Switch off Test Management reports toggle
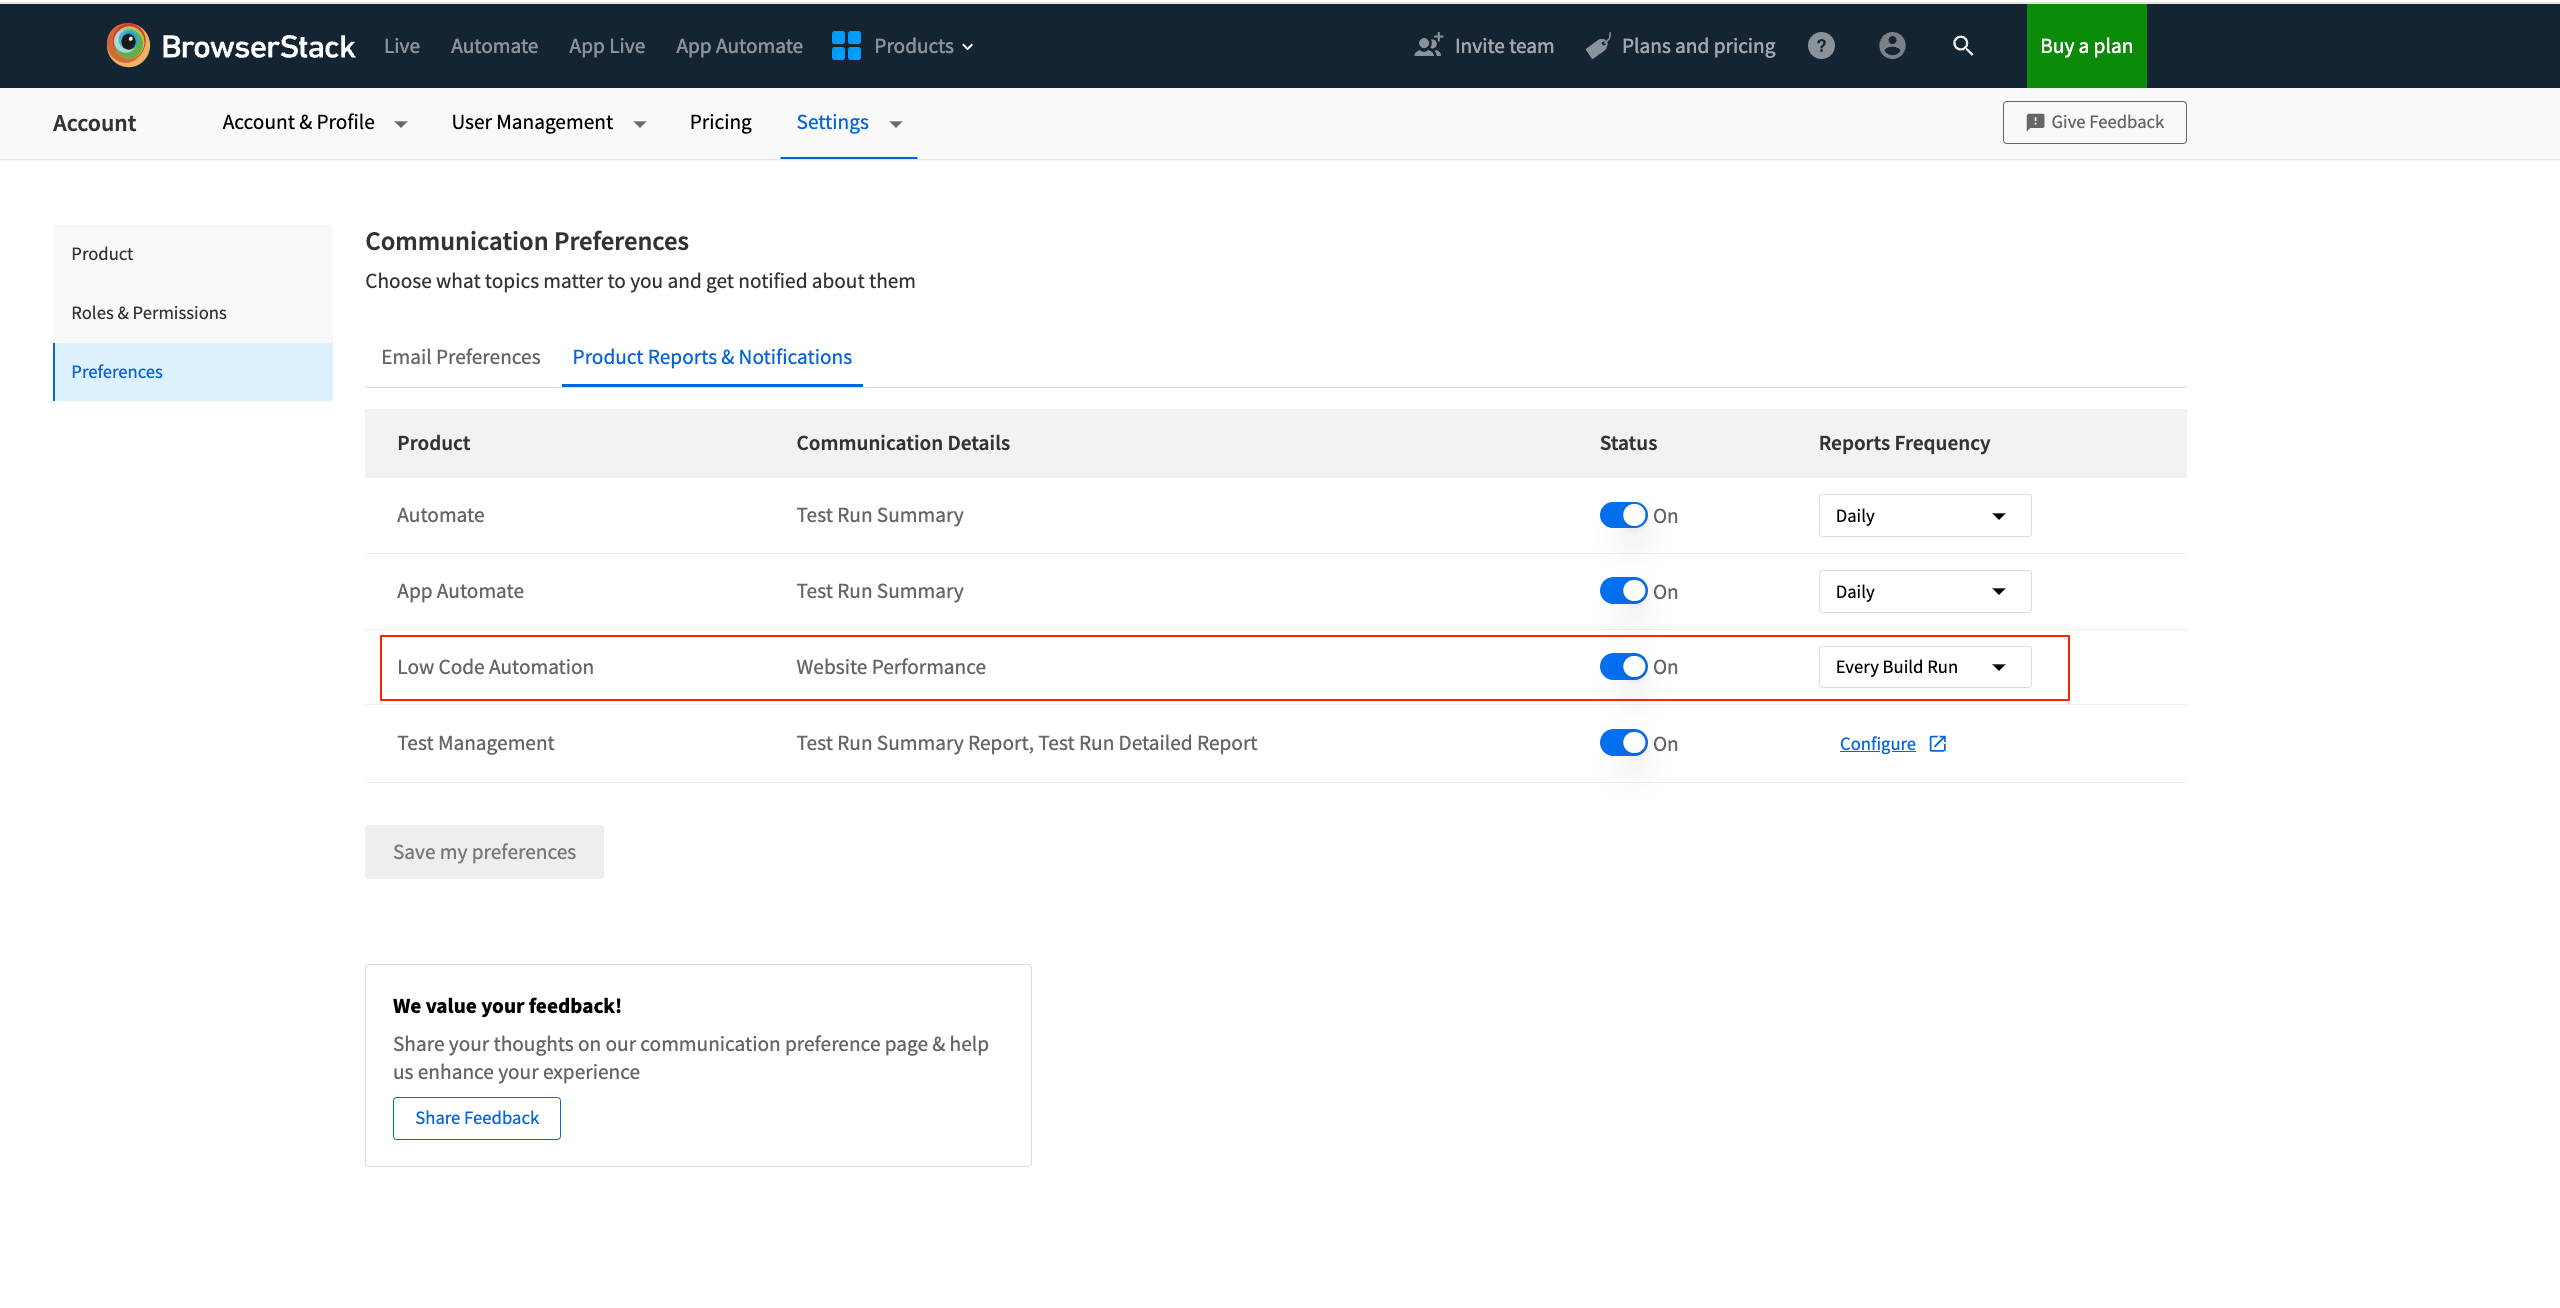The width and height of the screenshot is (2560, 1308). (1623, 743)
